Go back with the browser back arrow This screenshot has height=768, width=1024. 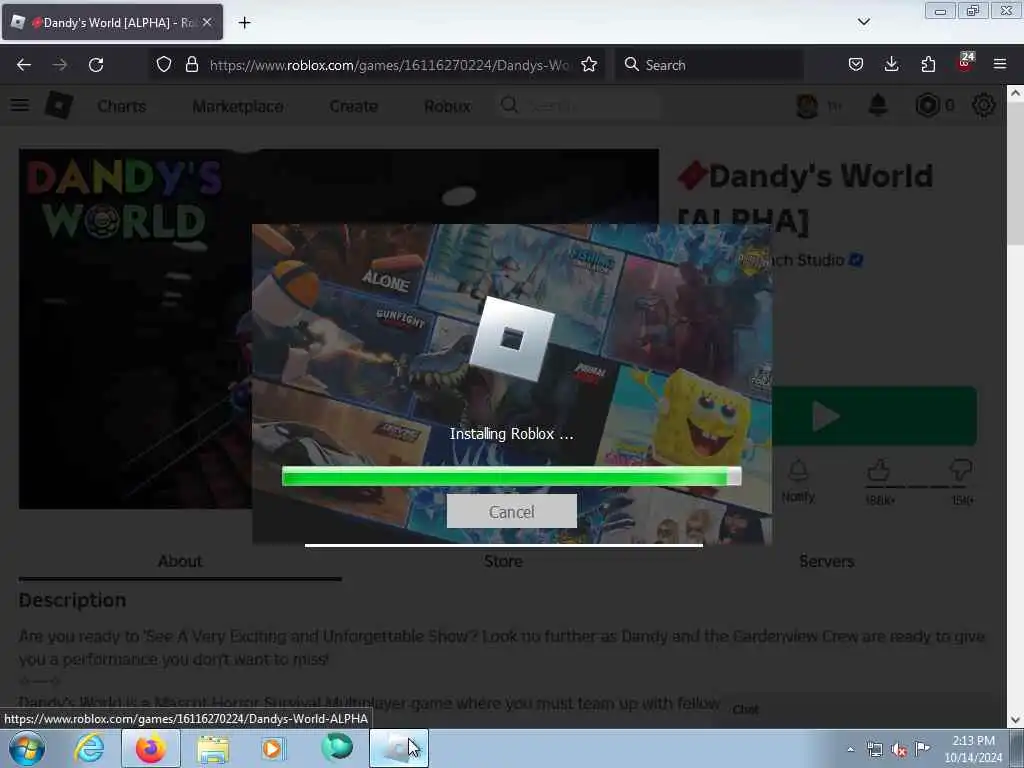(x=24, y=65)
